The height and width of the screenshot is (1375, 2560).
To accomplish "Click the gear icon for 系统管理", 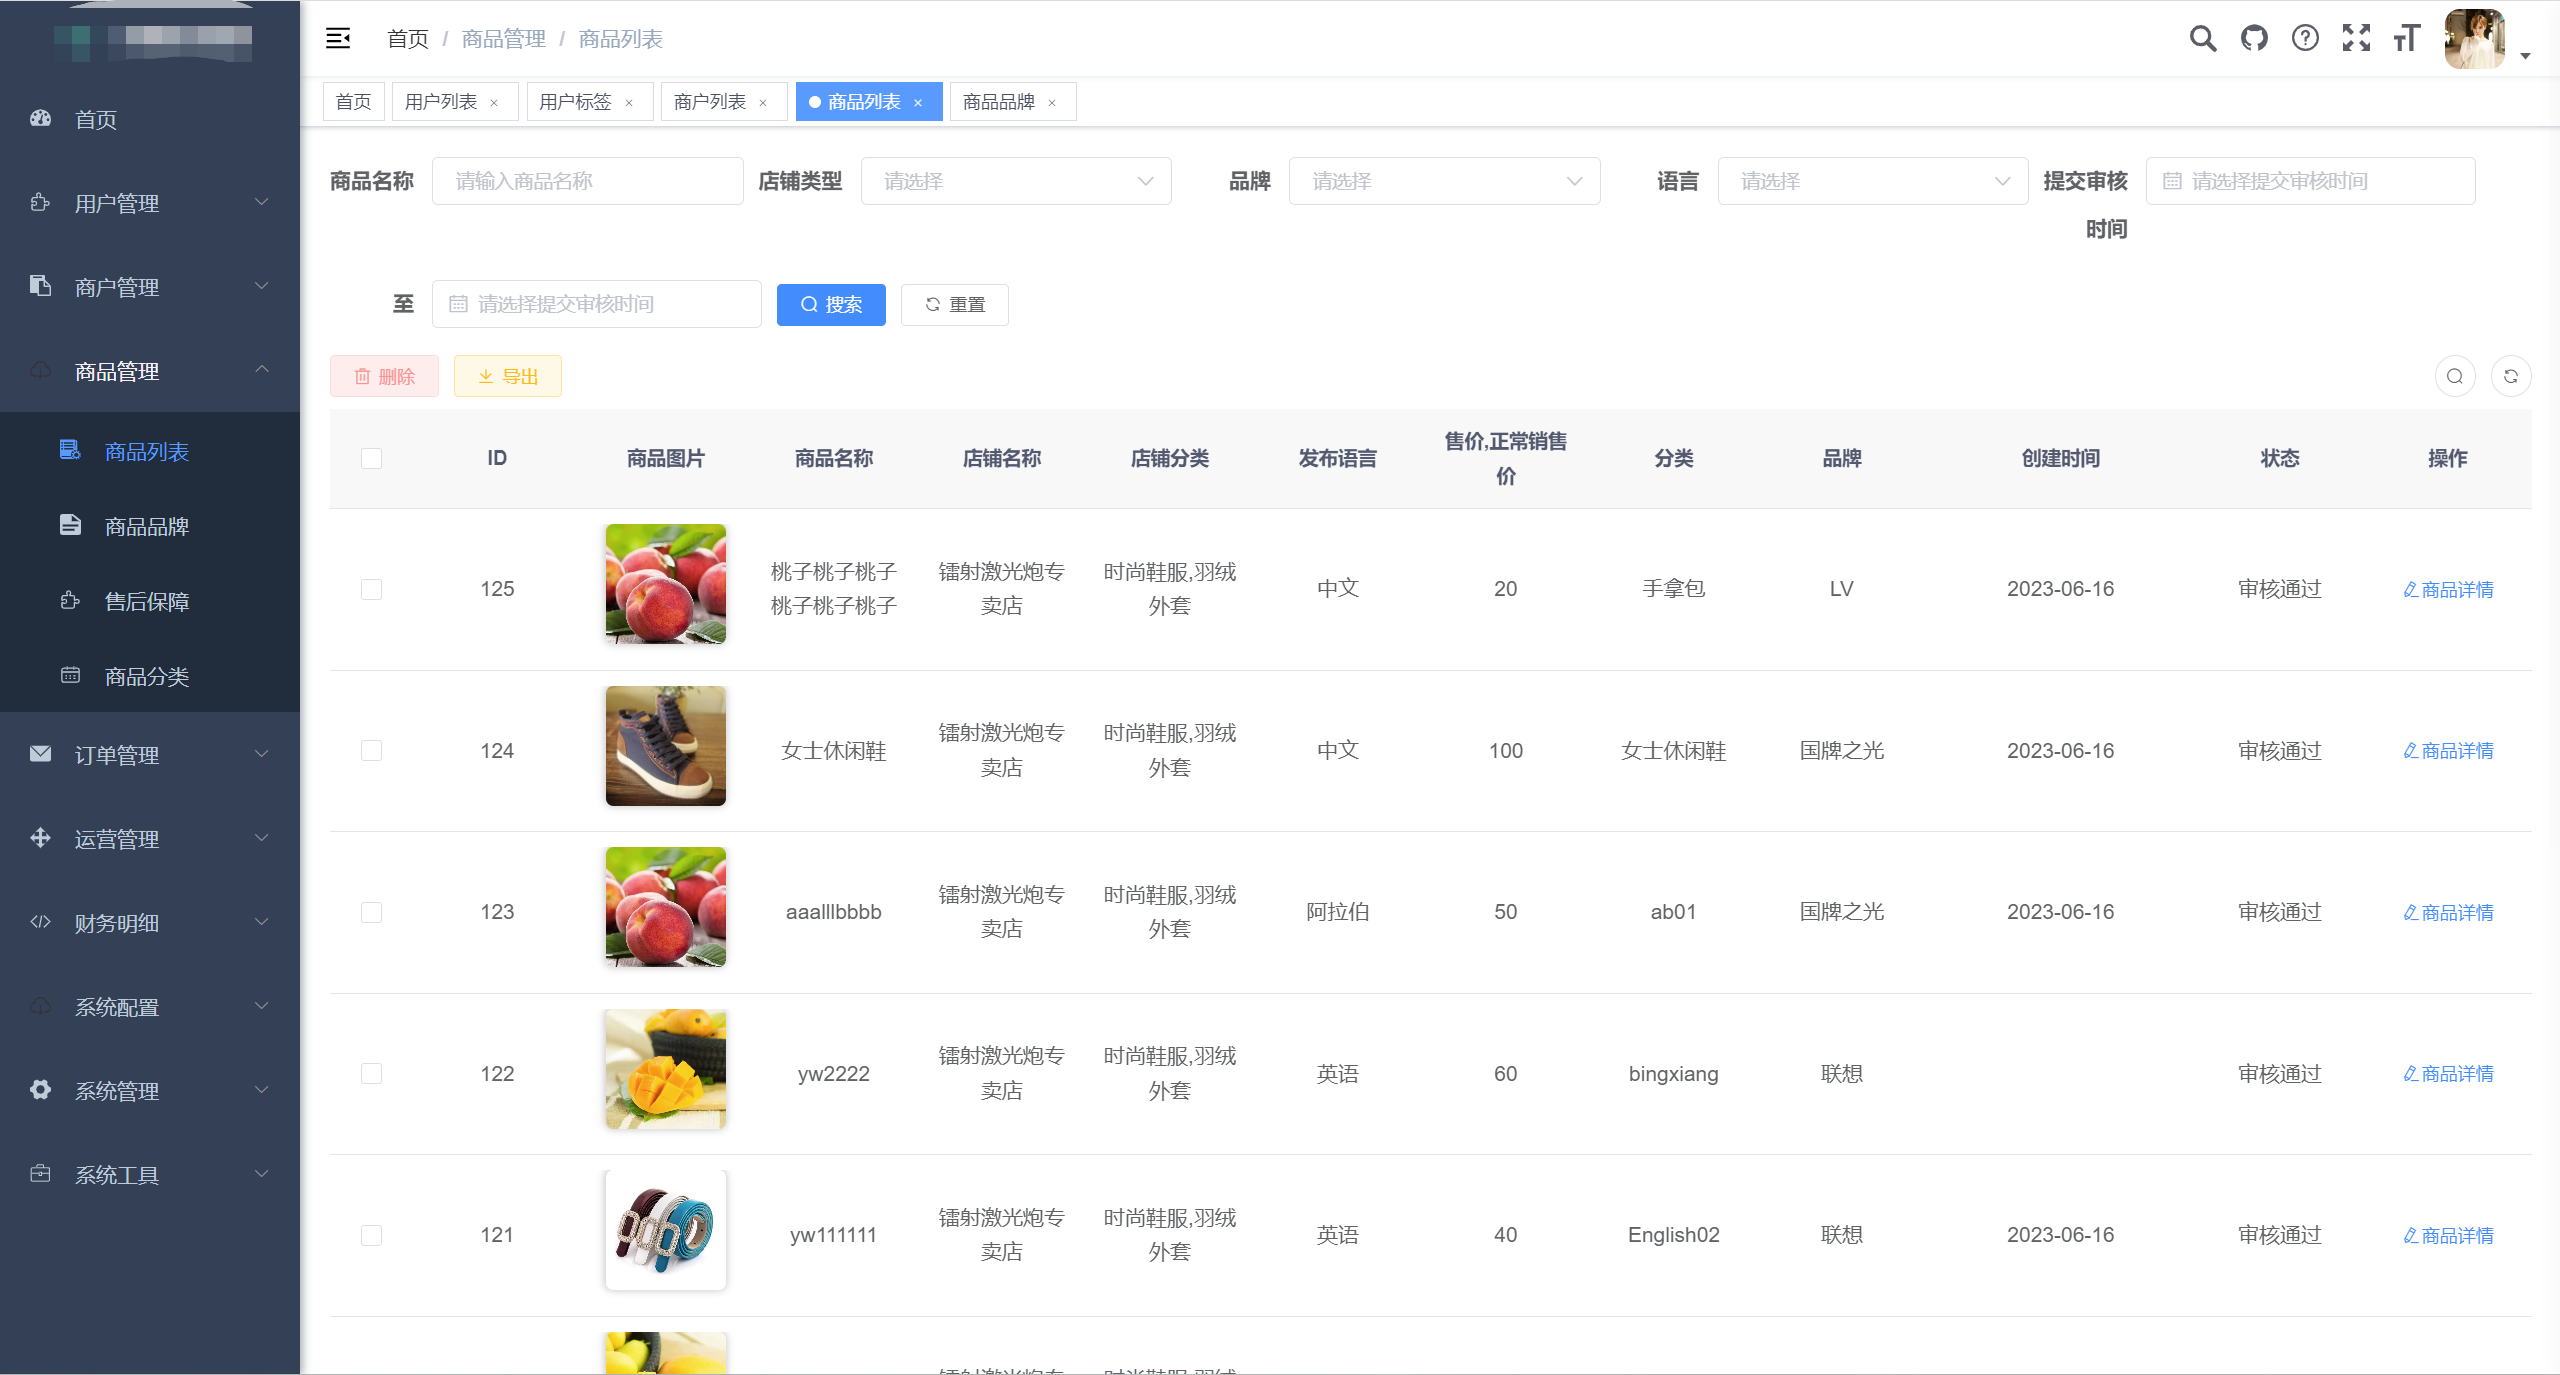I will point(40,1090).
